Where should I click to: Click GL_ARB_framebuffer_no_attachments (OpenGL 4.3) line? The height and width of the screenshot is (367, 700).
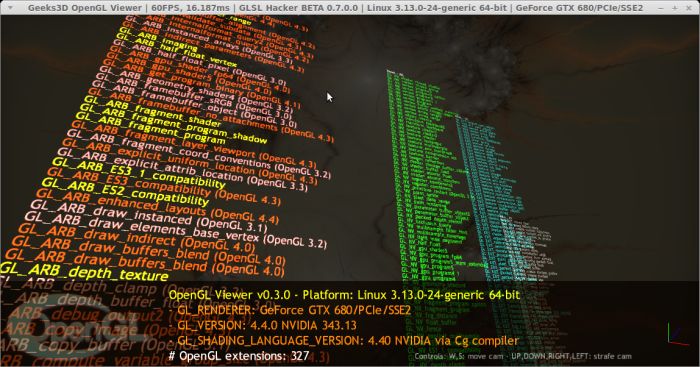click(210, 116)
